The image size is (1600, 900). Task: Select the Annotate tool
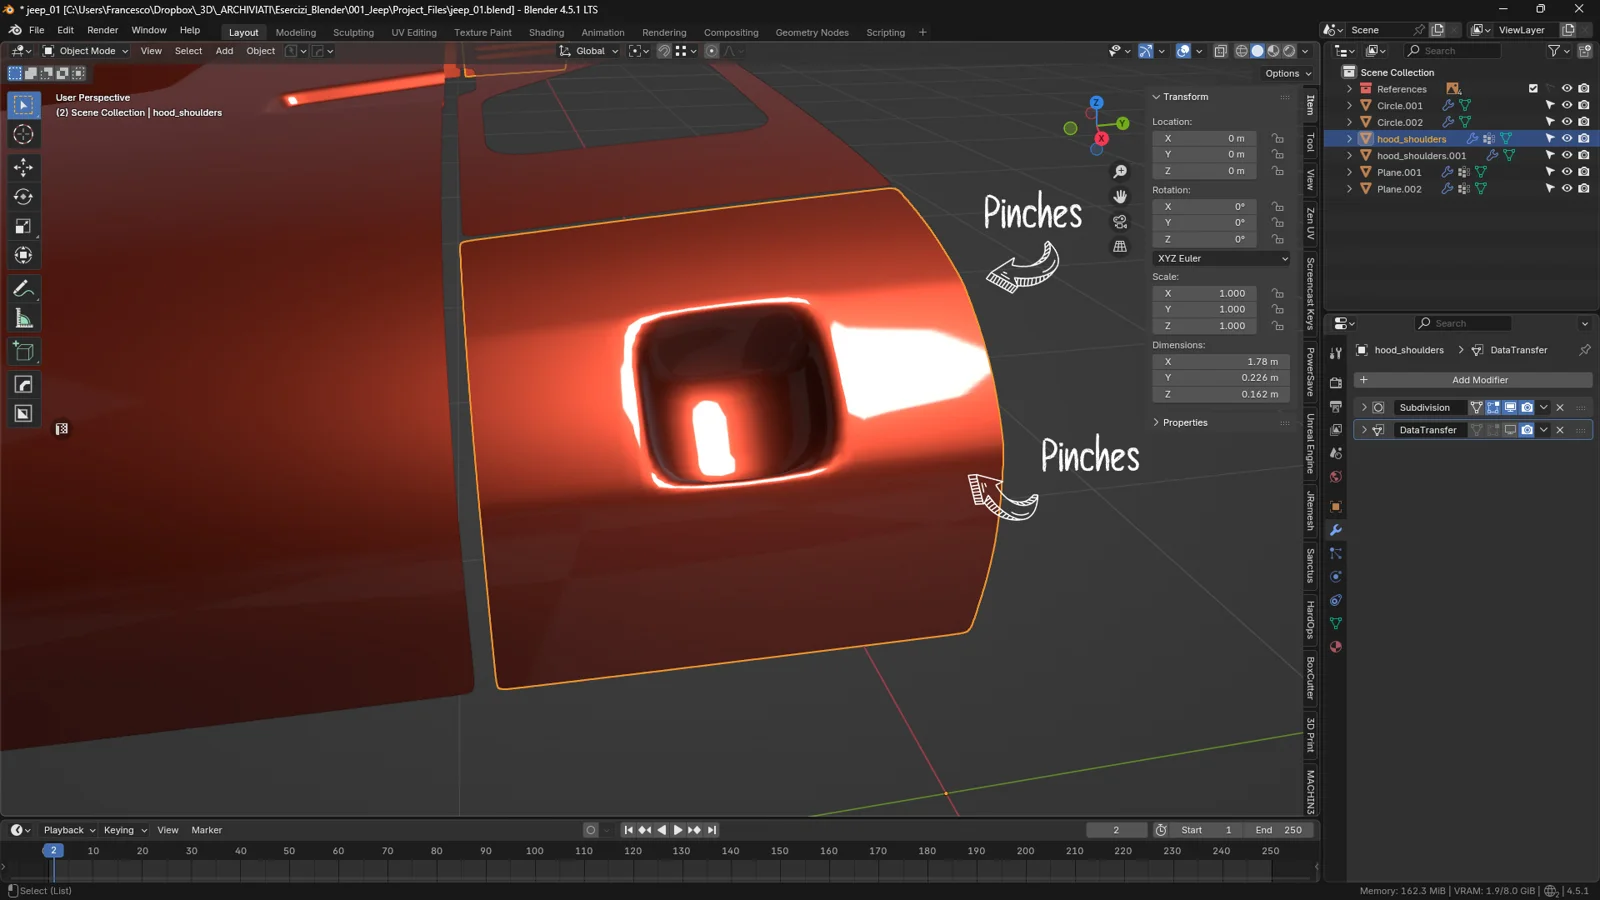point(23,289)
